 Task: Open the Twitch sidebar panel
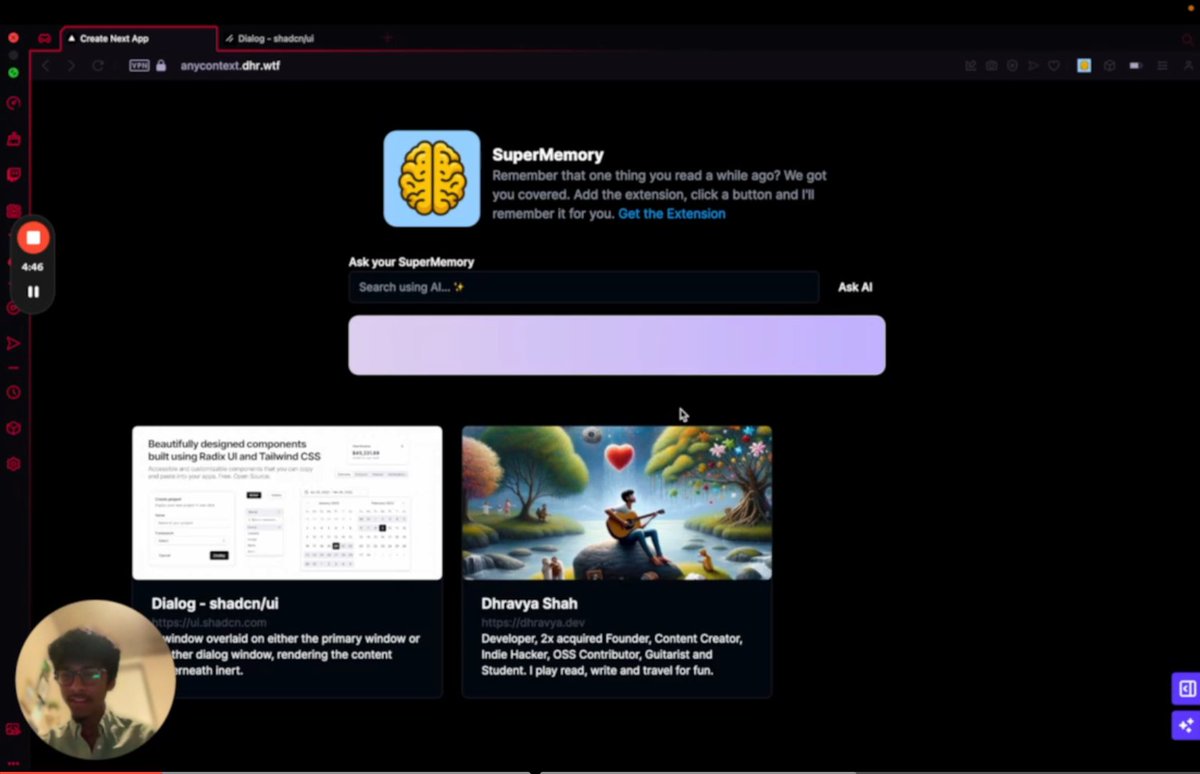tap(14, 175)
